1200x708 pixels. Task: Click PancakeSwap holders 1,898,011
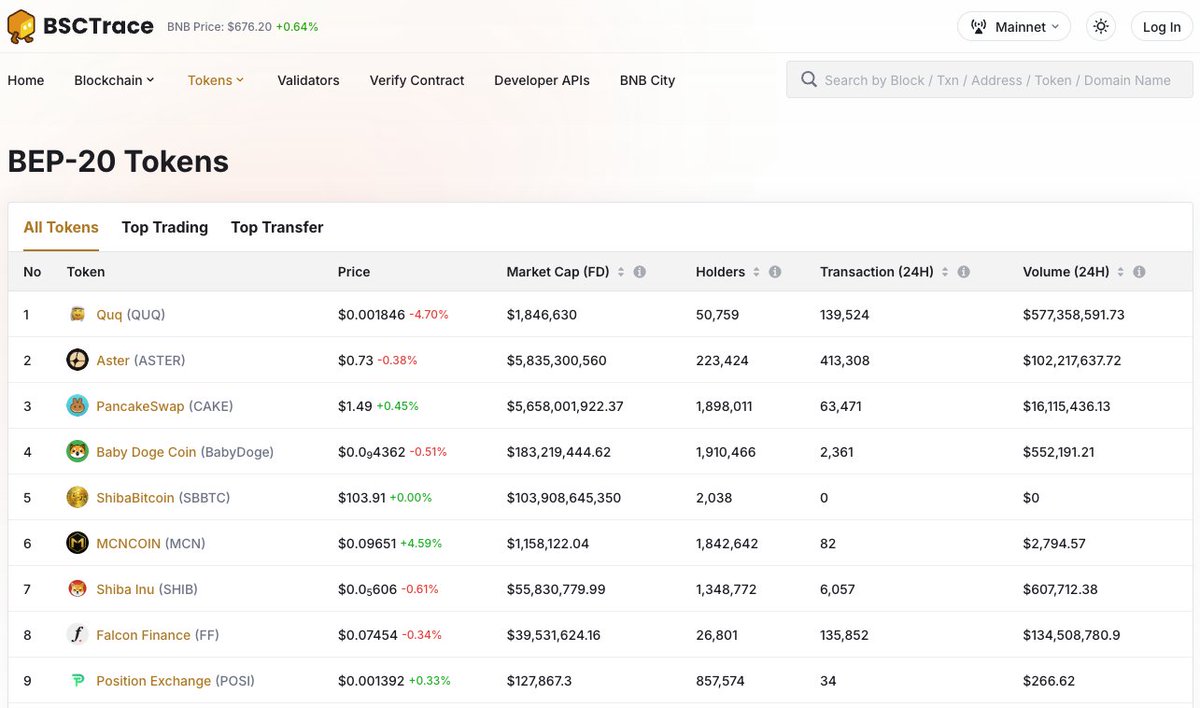click(724, 406)
